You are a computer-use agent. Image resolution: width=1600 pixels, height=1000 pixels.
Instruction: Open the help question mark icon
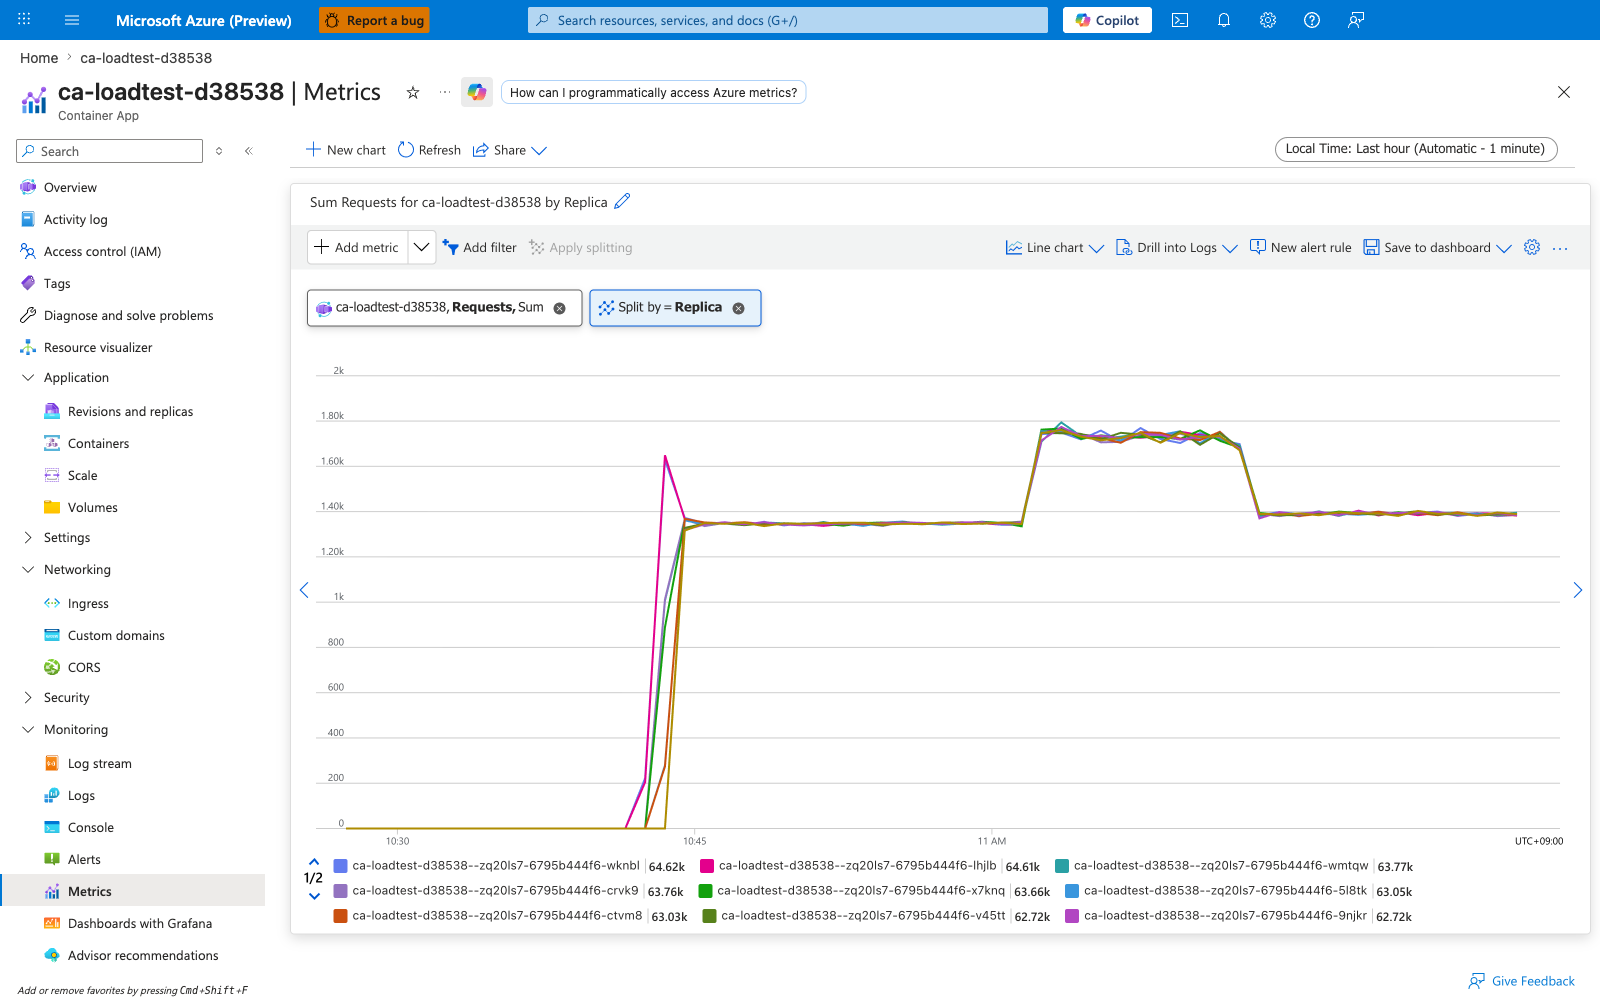pos(1312,20)
